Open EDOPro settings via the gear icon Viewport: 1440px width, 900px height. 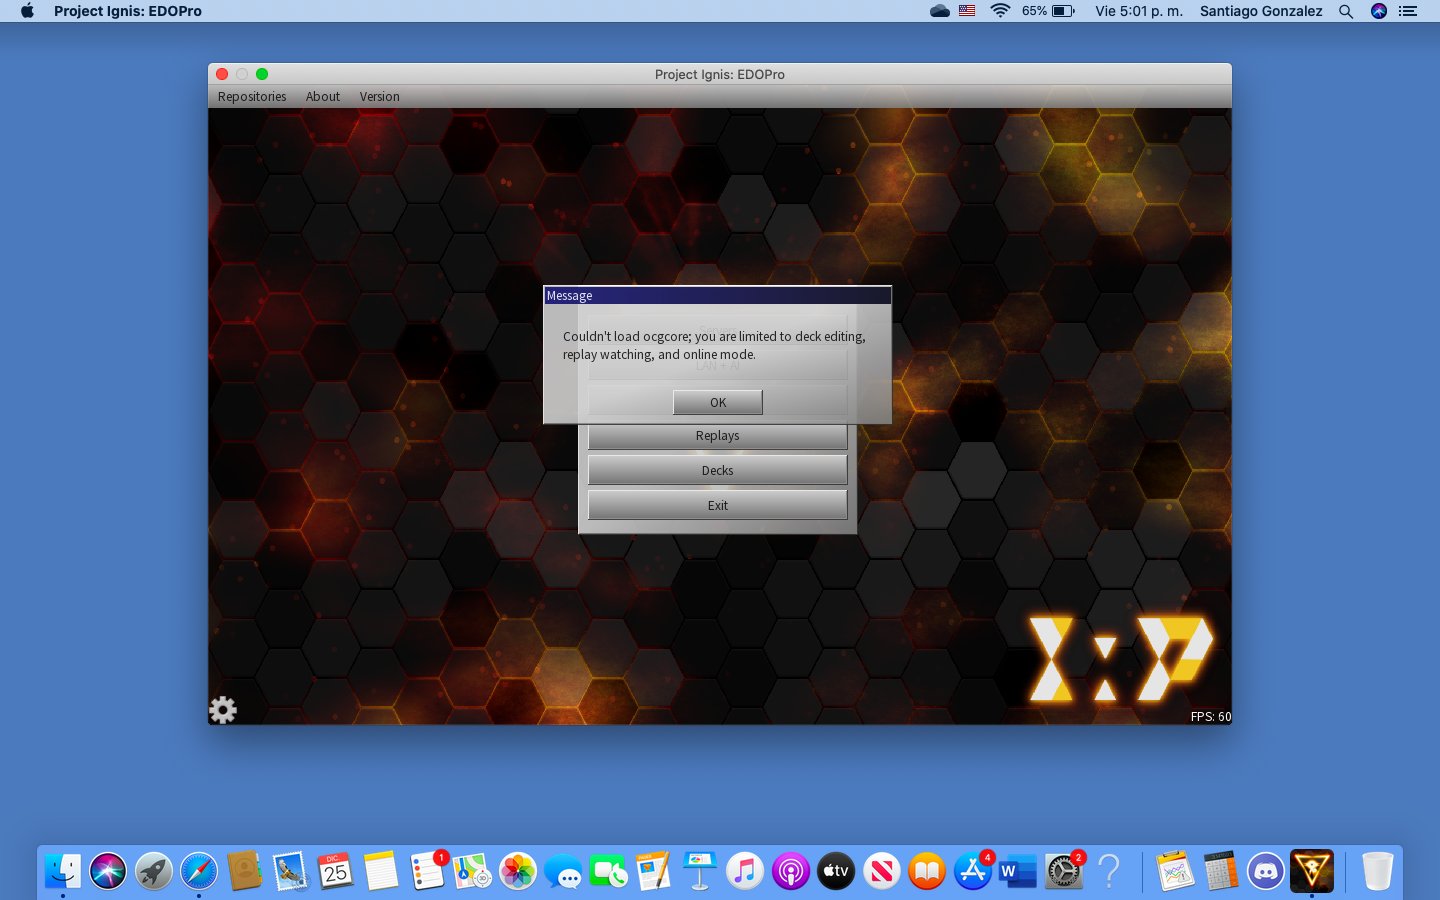222,710
